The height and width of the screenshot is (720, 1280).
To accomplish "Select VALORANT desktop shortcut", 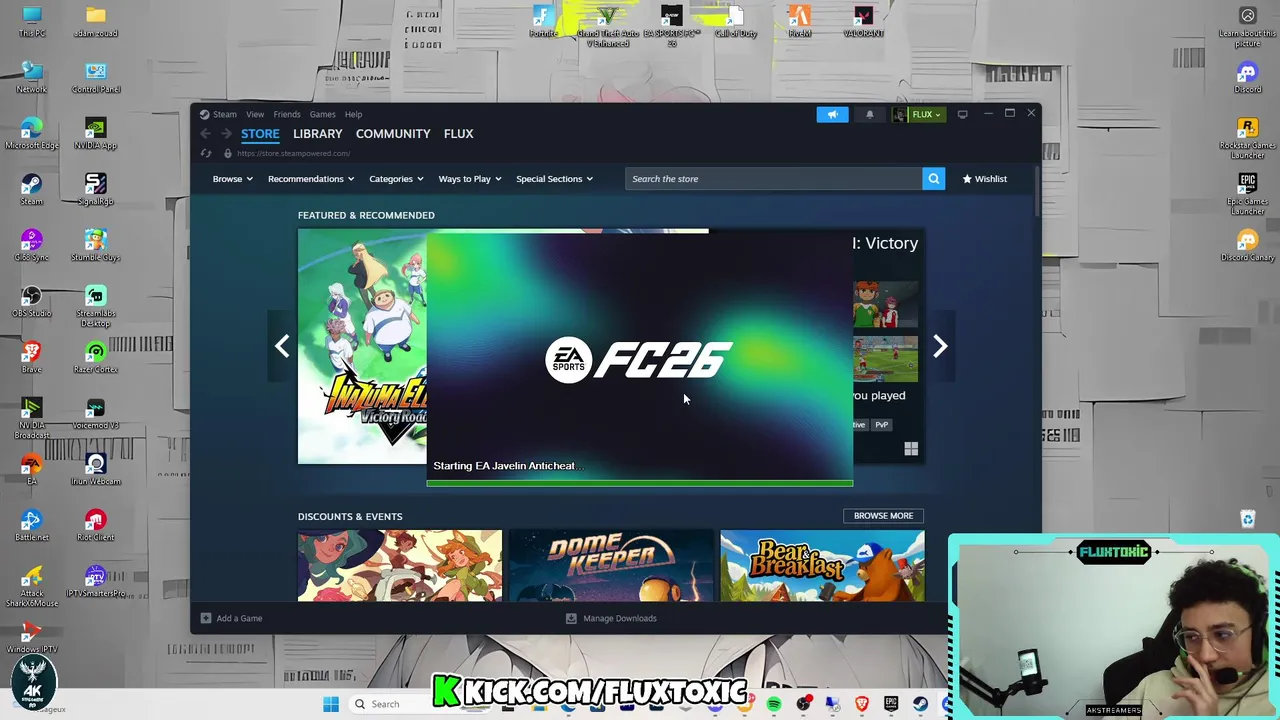I will 863,21.
